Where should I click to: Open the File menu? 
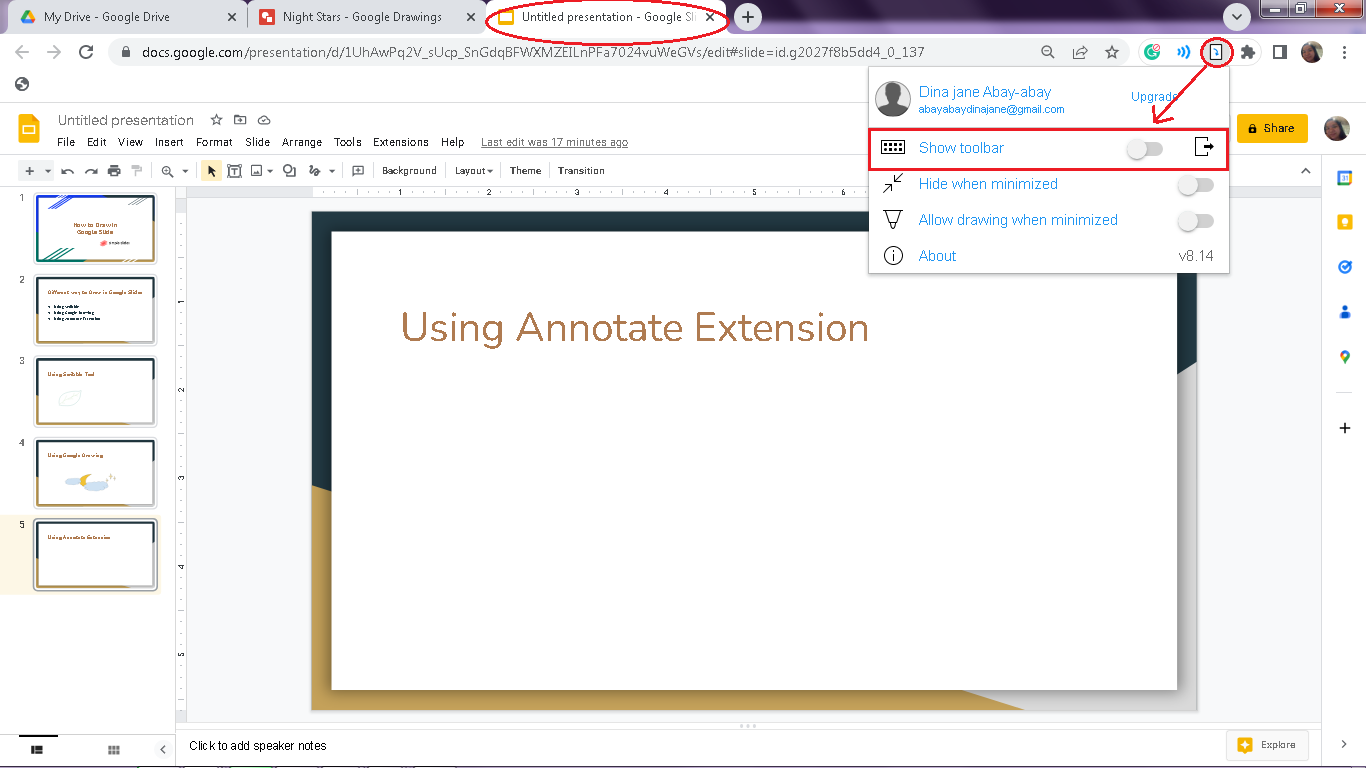[66, 142]
